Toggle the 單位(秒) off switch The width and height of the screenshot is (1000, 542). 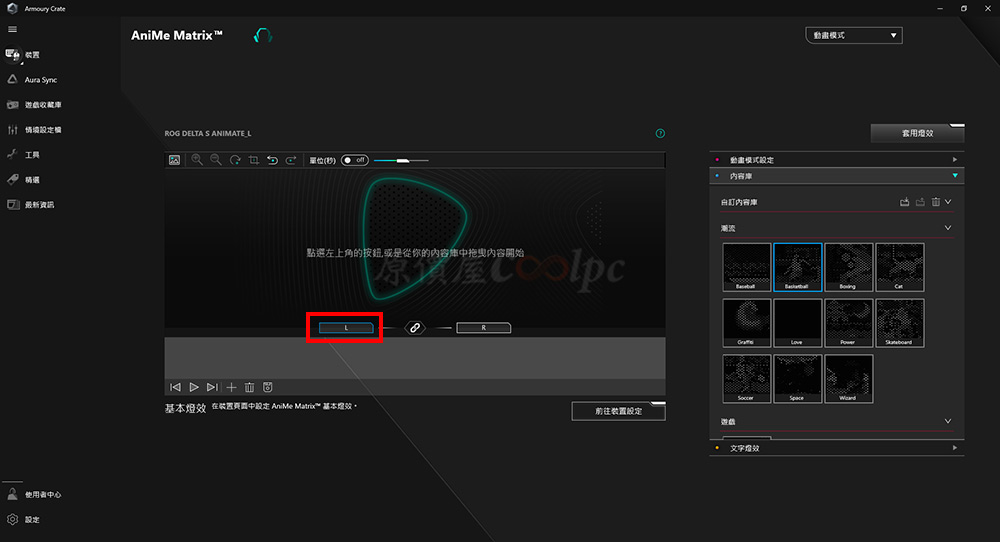pyautogui.click(x=355, y=160)
